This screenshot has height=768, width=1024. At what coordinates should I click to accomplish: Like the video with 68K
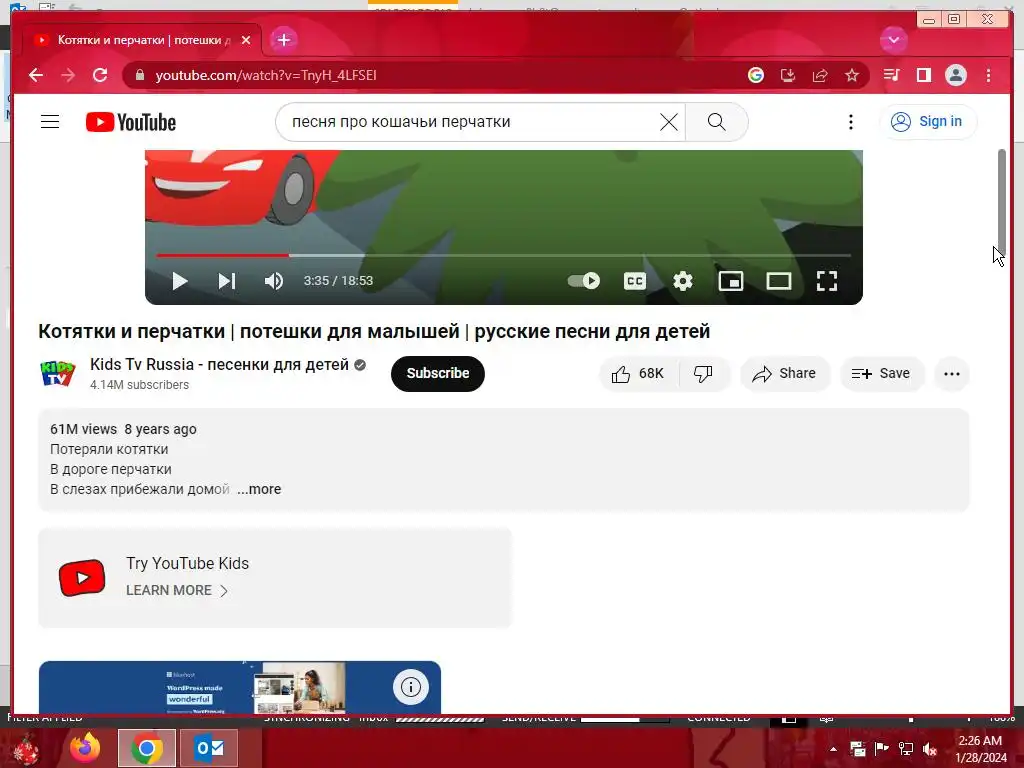638,374
